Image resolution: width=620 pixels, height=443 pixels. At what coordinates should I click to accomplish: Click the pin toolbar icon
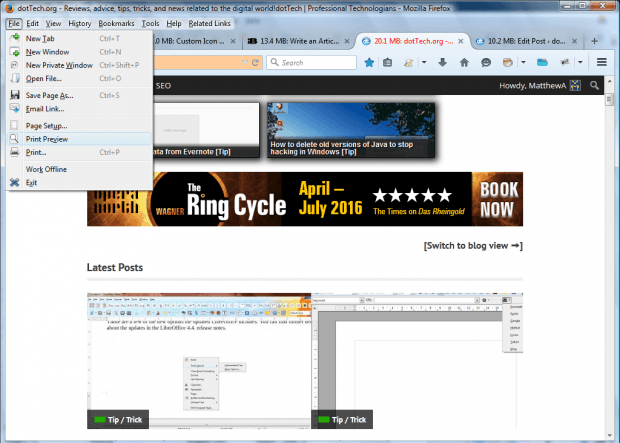click(565, 62)
